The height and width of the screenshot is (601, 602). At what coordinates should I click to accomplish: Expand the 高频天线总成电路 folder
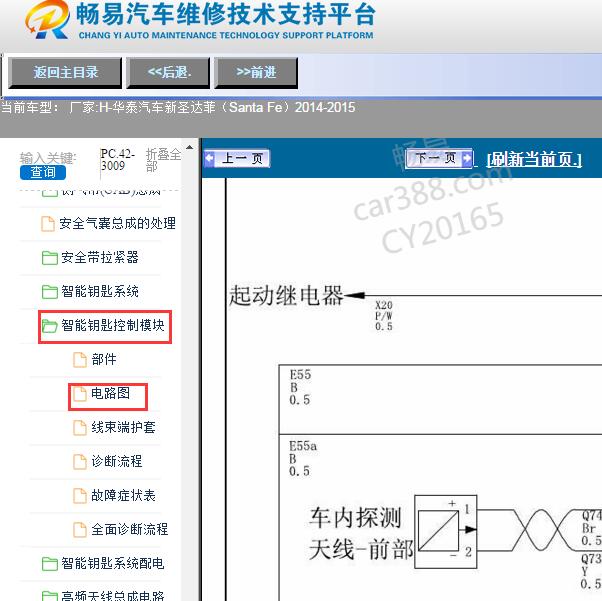click(113, 596)
